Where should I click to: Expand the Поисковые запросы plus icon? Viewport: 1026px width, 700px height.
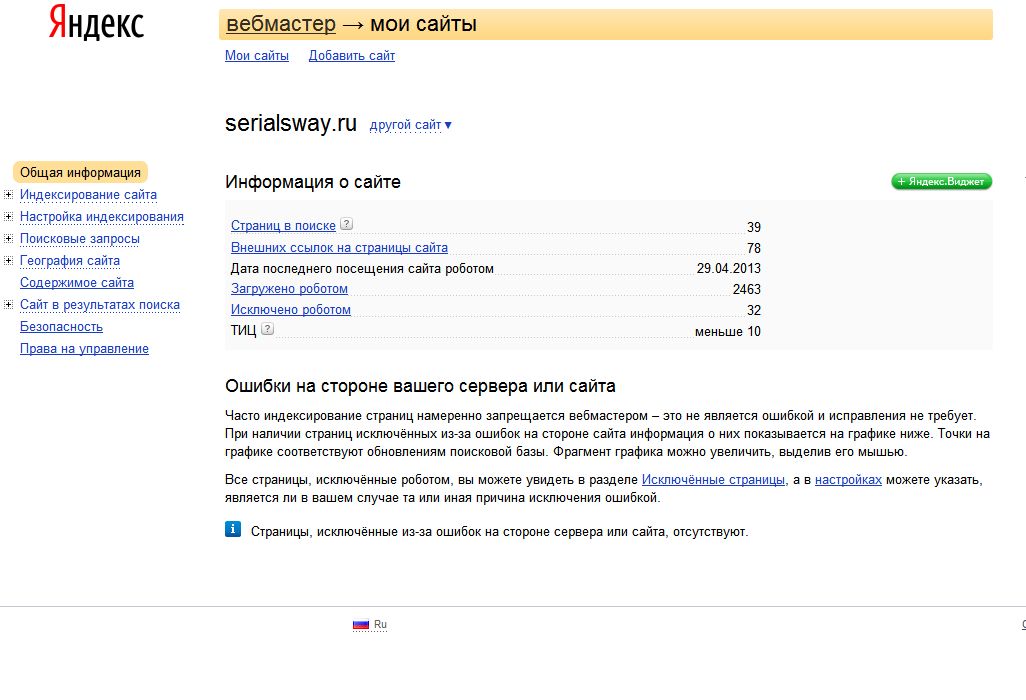click(8, 239)
